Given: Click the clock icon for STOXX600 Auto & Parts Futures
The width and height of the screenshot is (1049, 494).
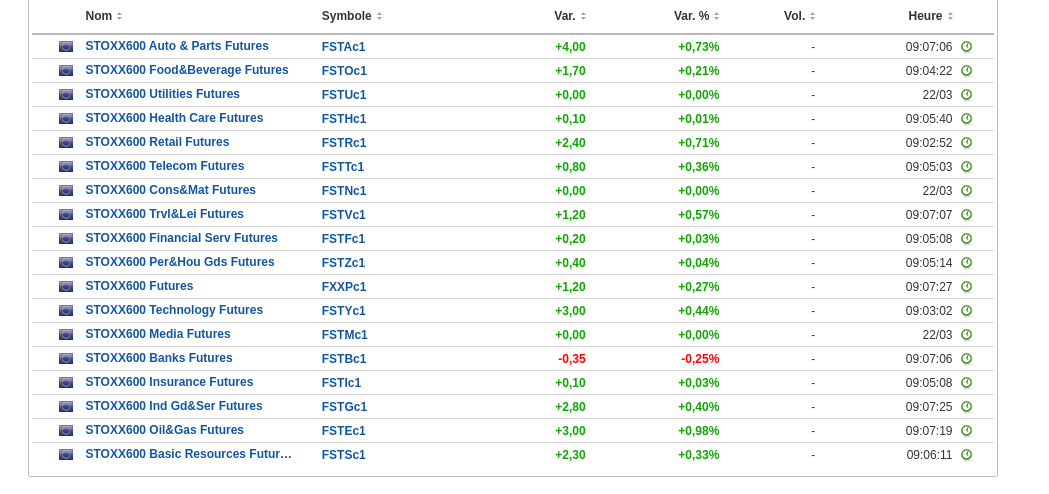Looking at the screenshot, I should coord(966,47).
